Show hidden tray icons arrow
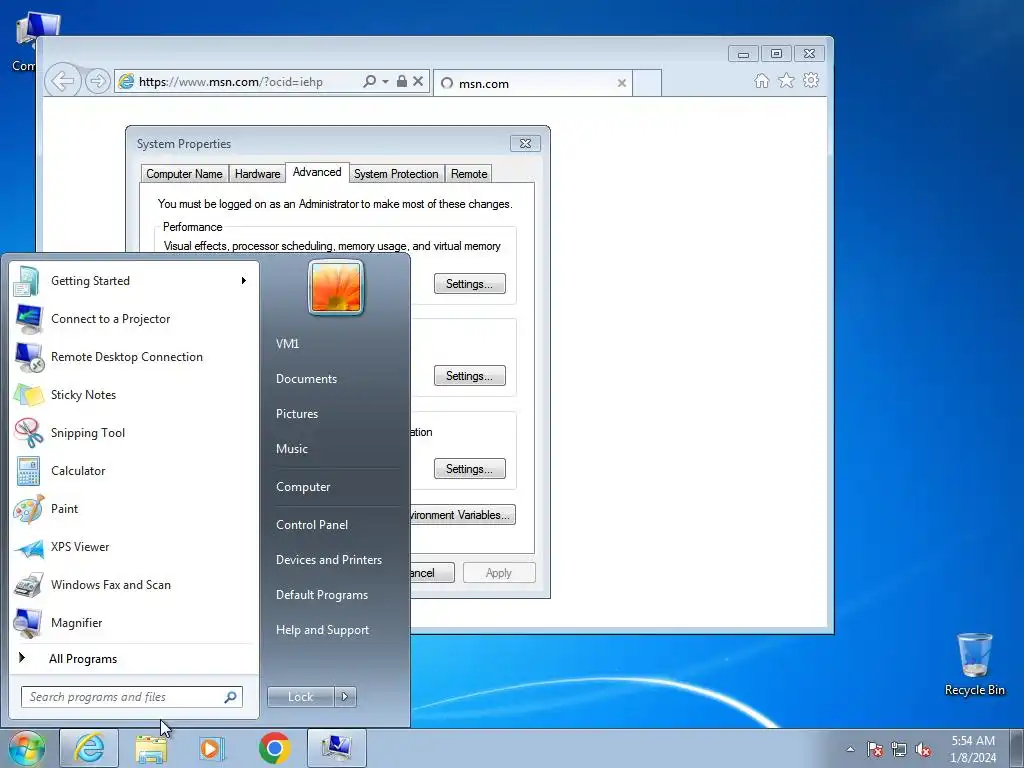The height and width of the screenshot is (768, 1024). tap(850, 749)
